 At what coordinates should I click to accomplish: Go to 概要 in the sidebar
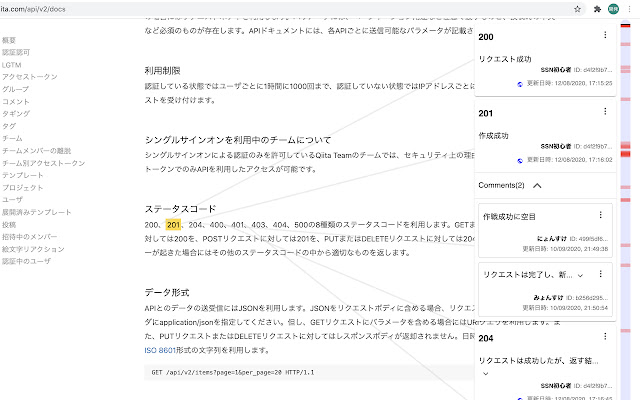tap(9, 40)
